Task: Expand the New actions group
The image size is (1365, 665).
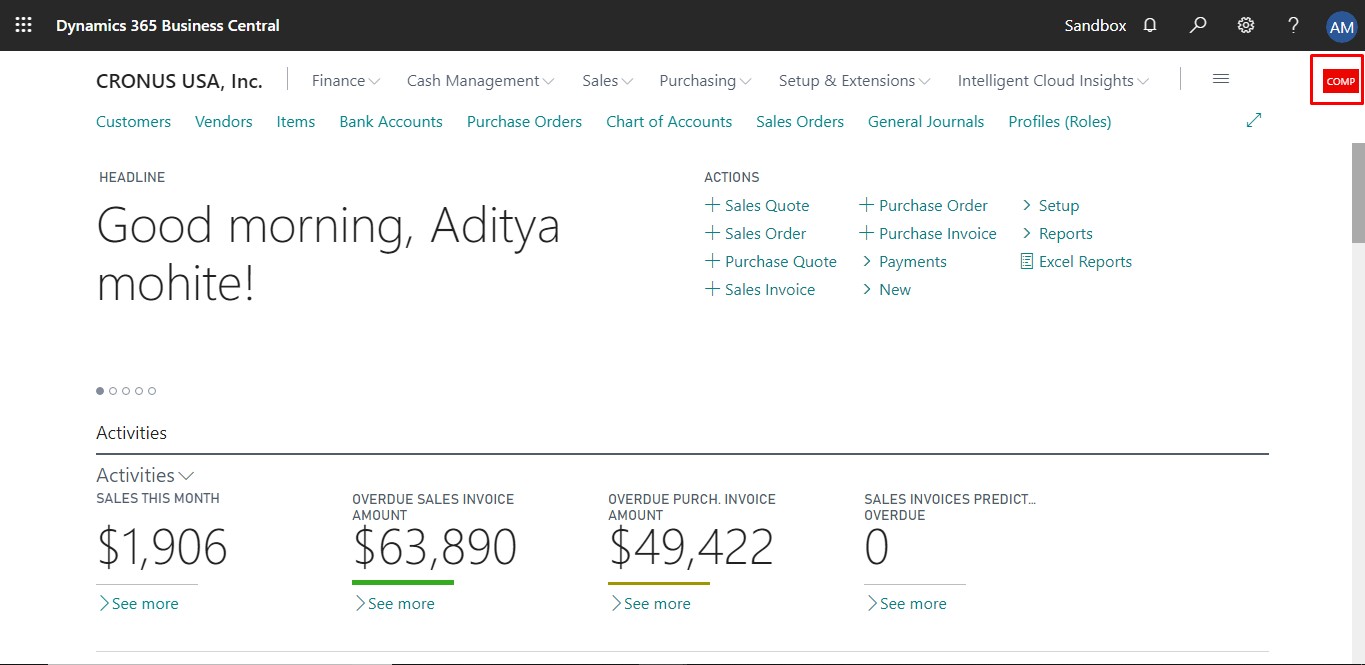Action: click(x=886, y=289)
